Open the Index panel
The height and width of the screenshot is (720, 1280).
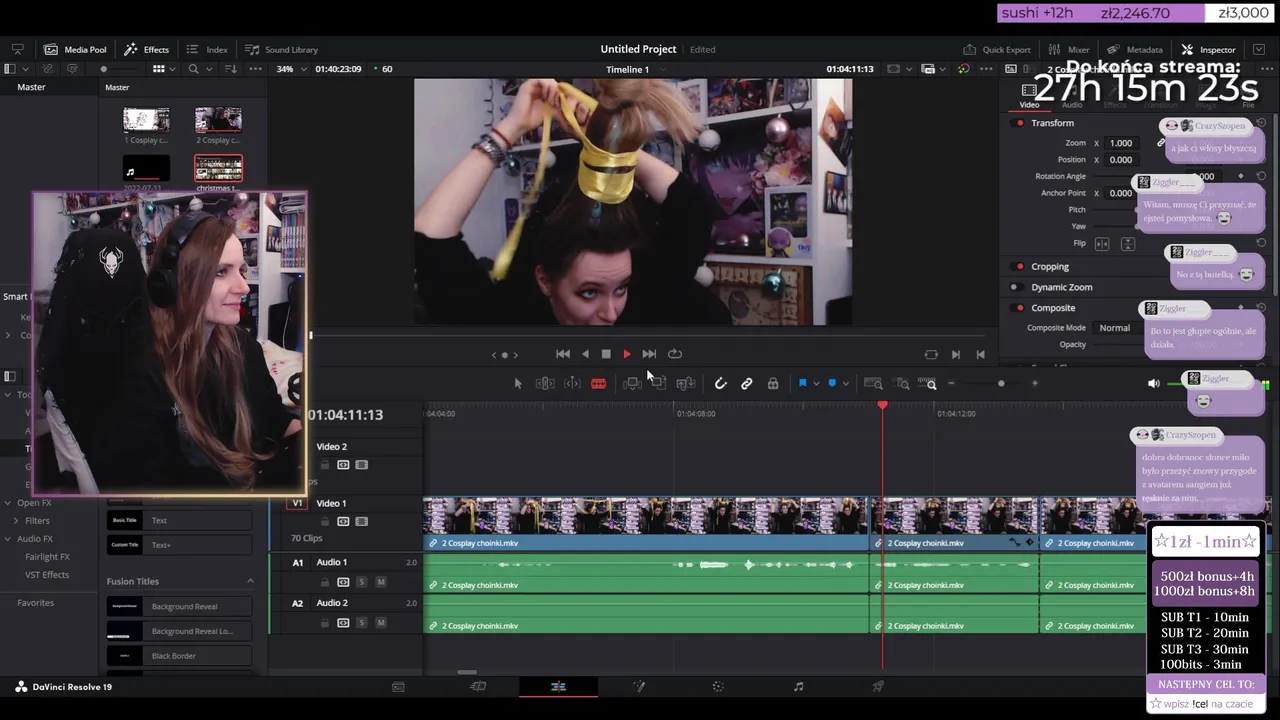(x=207, y=49)
